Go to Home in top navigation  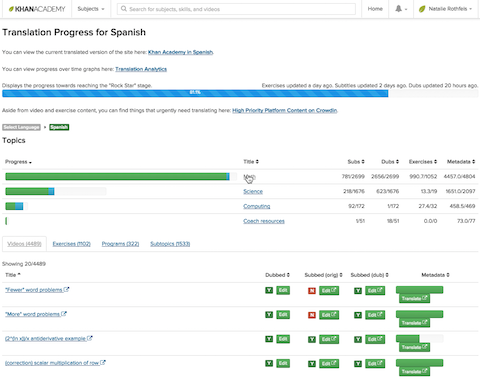click(375, 9)
